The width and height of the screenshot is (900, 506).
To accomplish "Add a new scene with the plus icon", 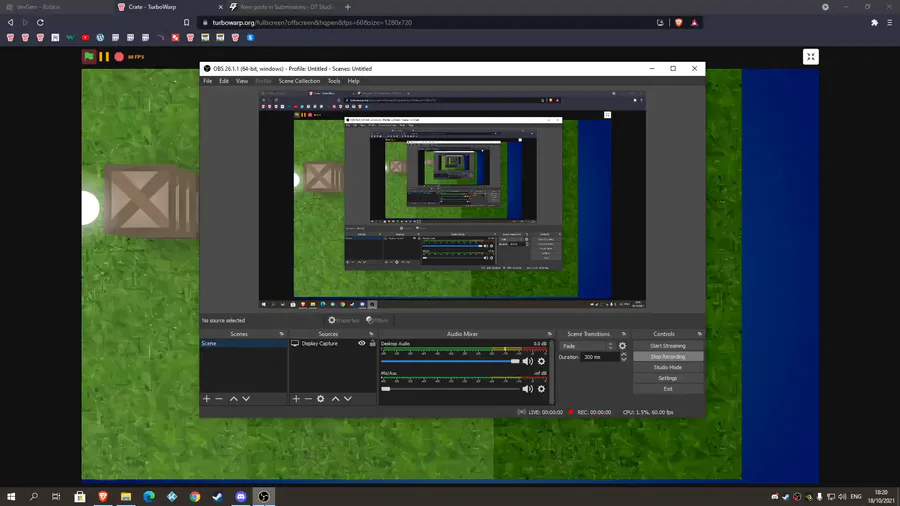I will tap(207, 398).
